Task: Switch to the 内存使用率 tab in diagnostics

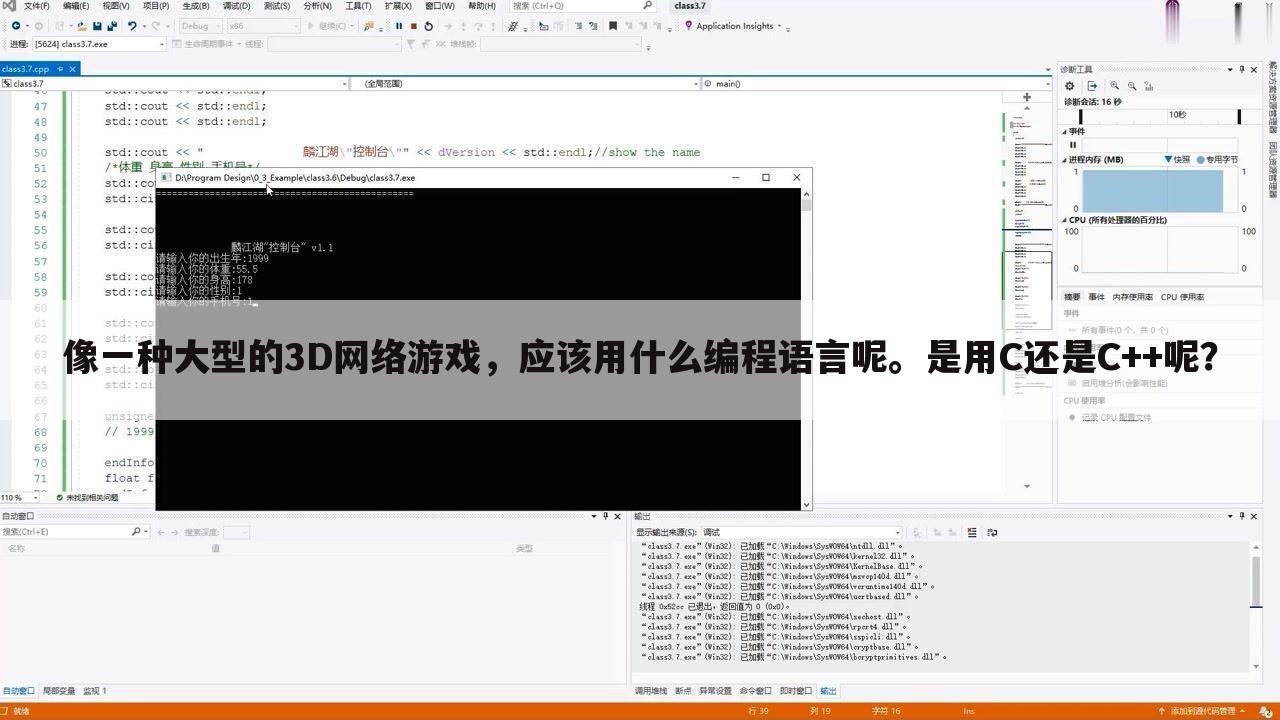Action: click(x=1132, y=297)
